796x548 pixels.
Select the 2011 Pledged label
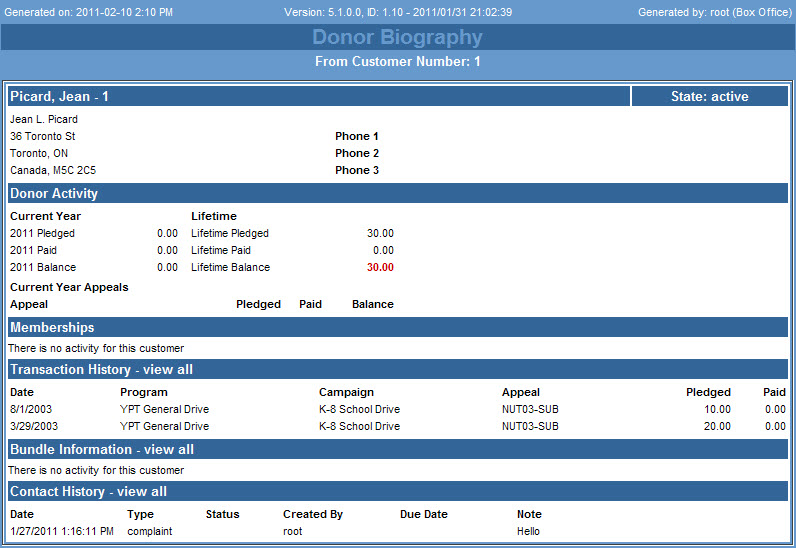point(42,233)
